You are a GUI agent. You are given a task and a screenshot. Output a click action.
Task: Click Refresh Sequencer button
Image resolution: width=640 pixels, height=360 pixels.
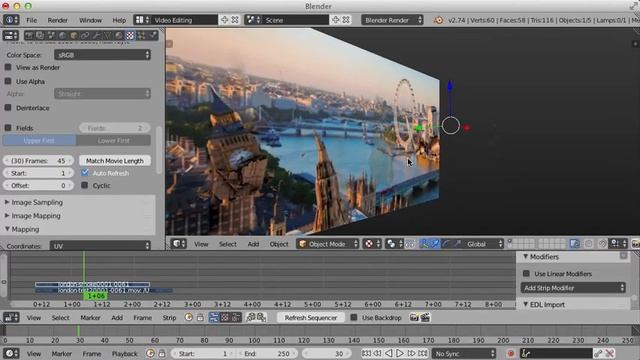click(311, 318)
